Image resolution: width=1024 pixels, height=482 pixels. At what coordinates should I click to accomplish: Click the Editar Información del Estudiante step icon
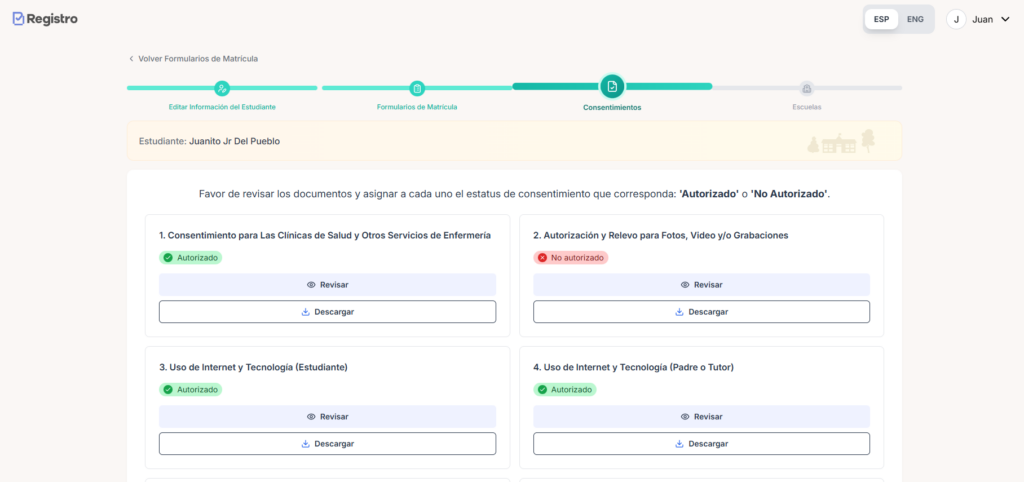222,88
